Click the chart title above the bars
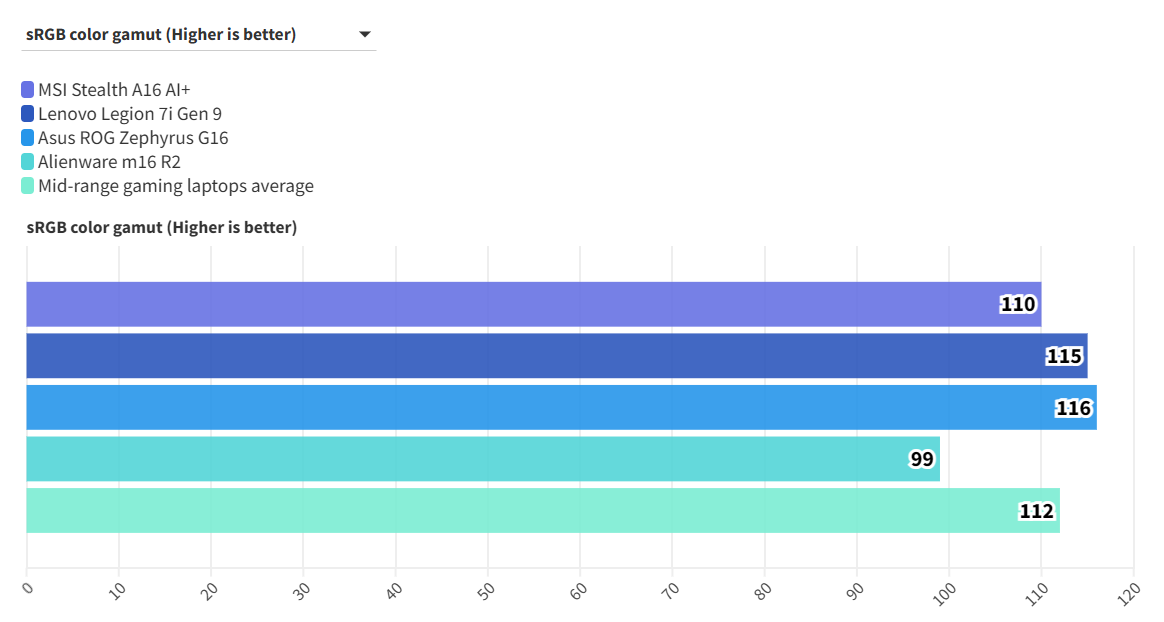 click(161, 228)
